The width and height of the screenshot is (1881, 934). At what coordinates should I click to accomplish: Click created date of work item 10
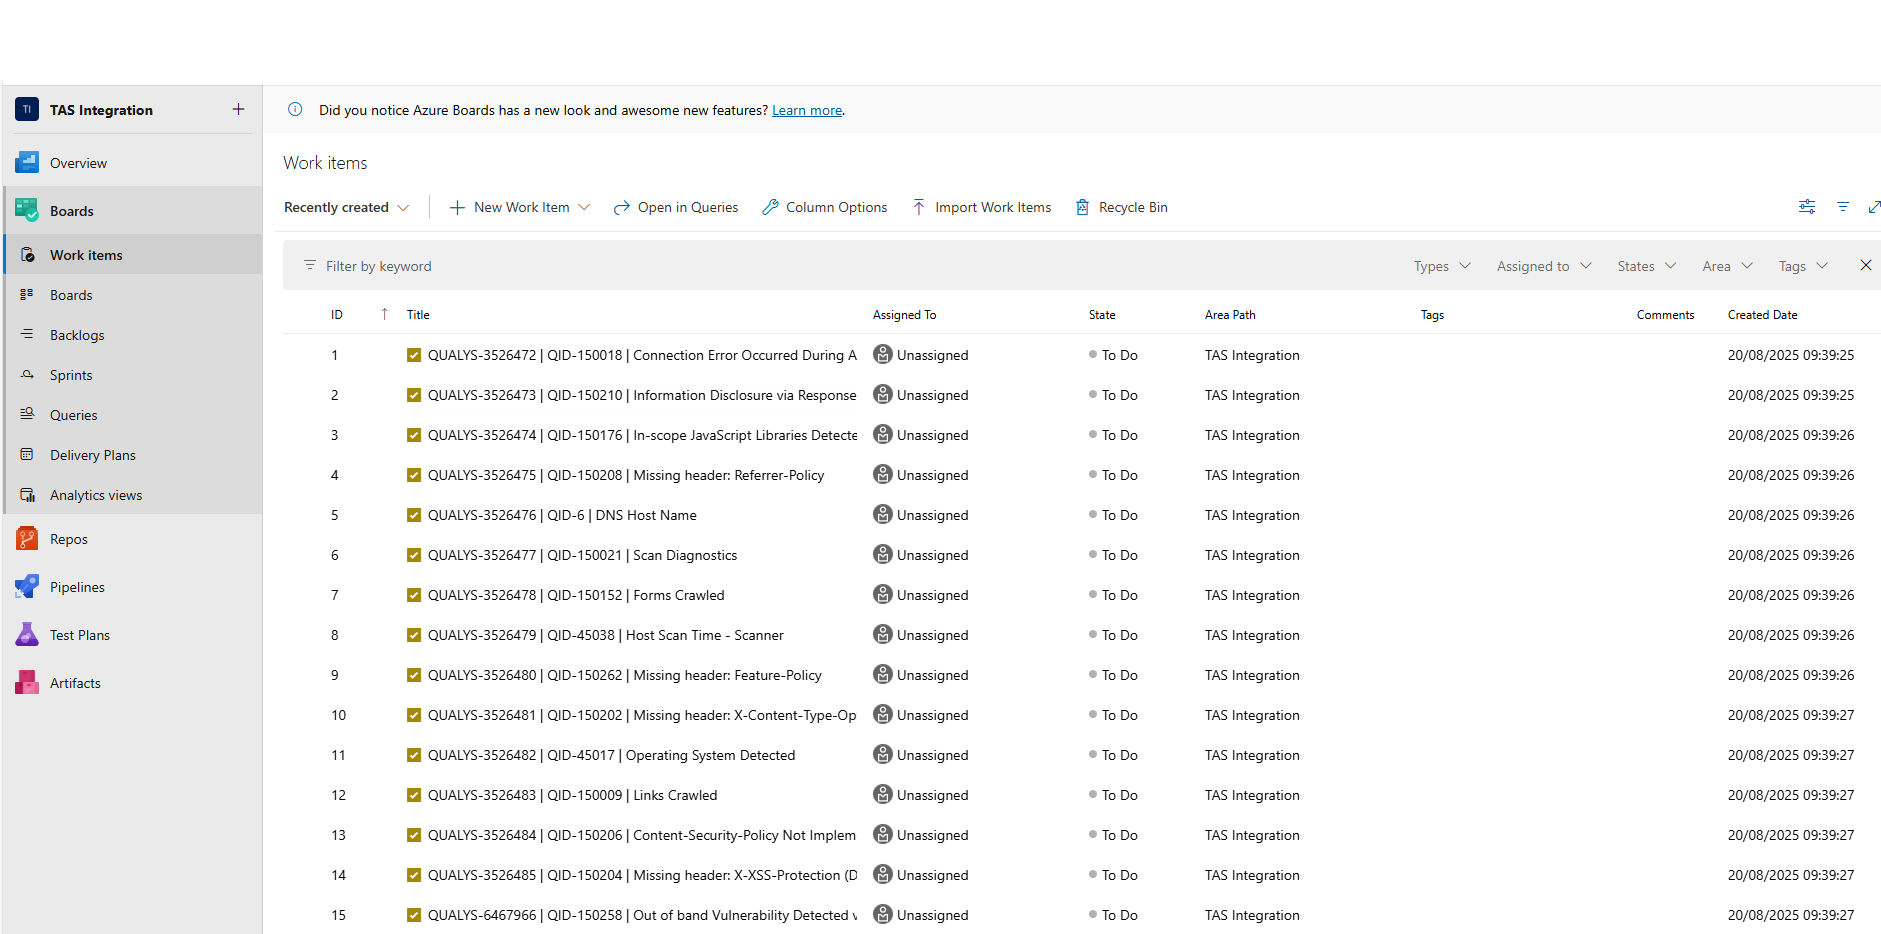1791,715
